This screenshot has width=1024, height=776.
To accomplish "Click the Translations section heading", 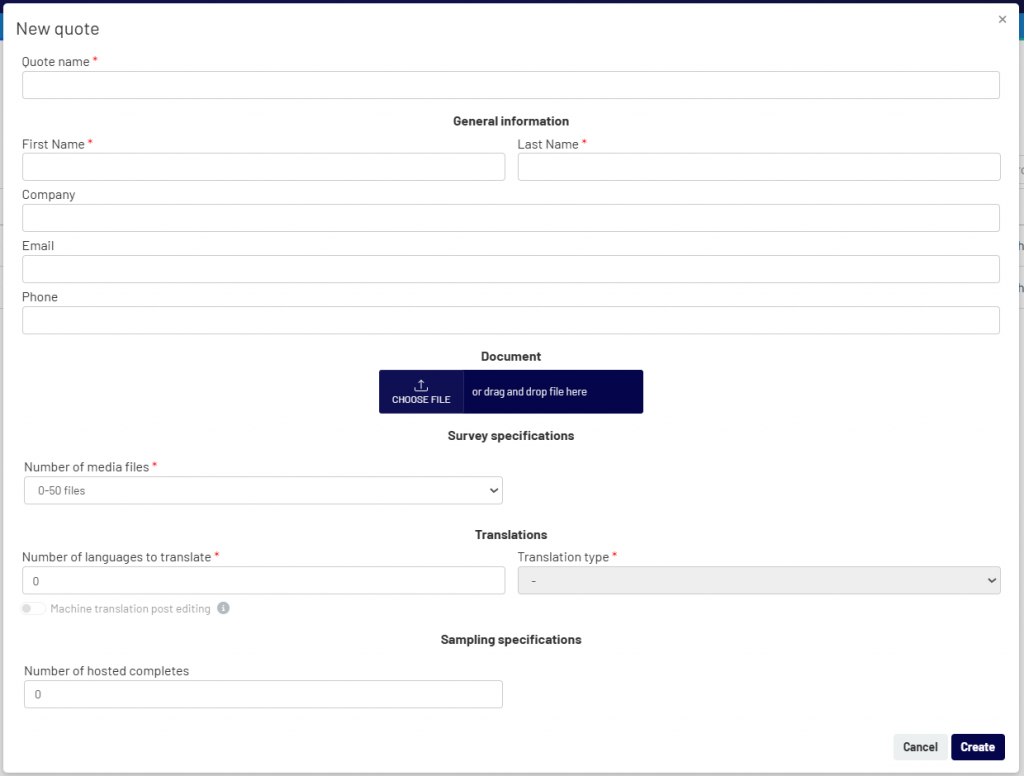I will click(x=511, y=534).
